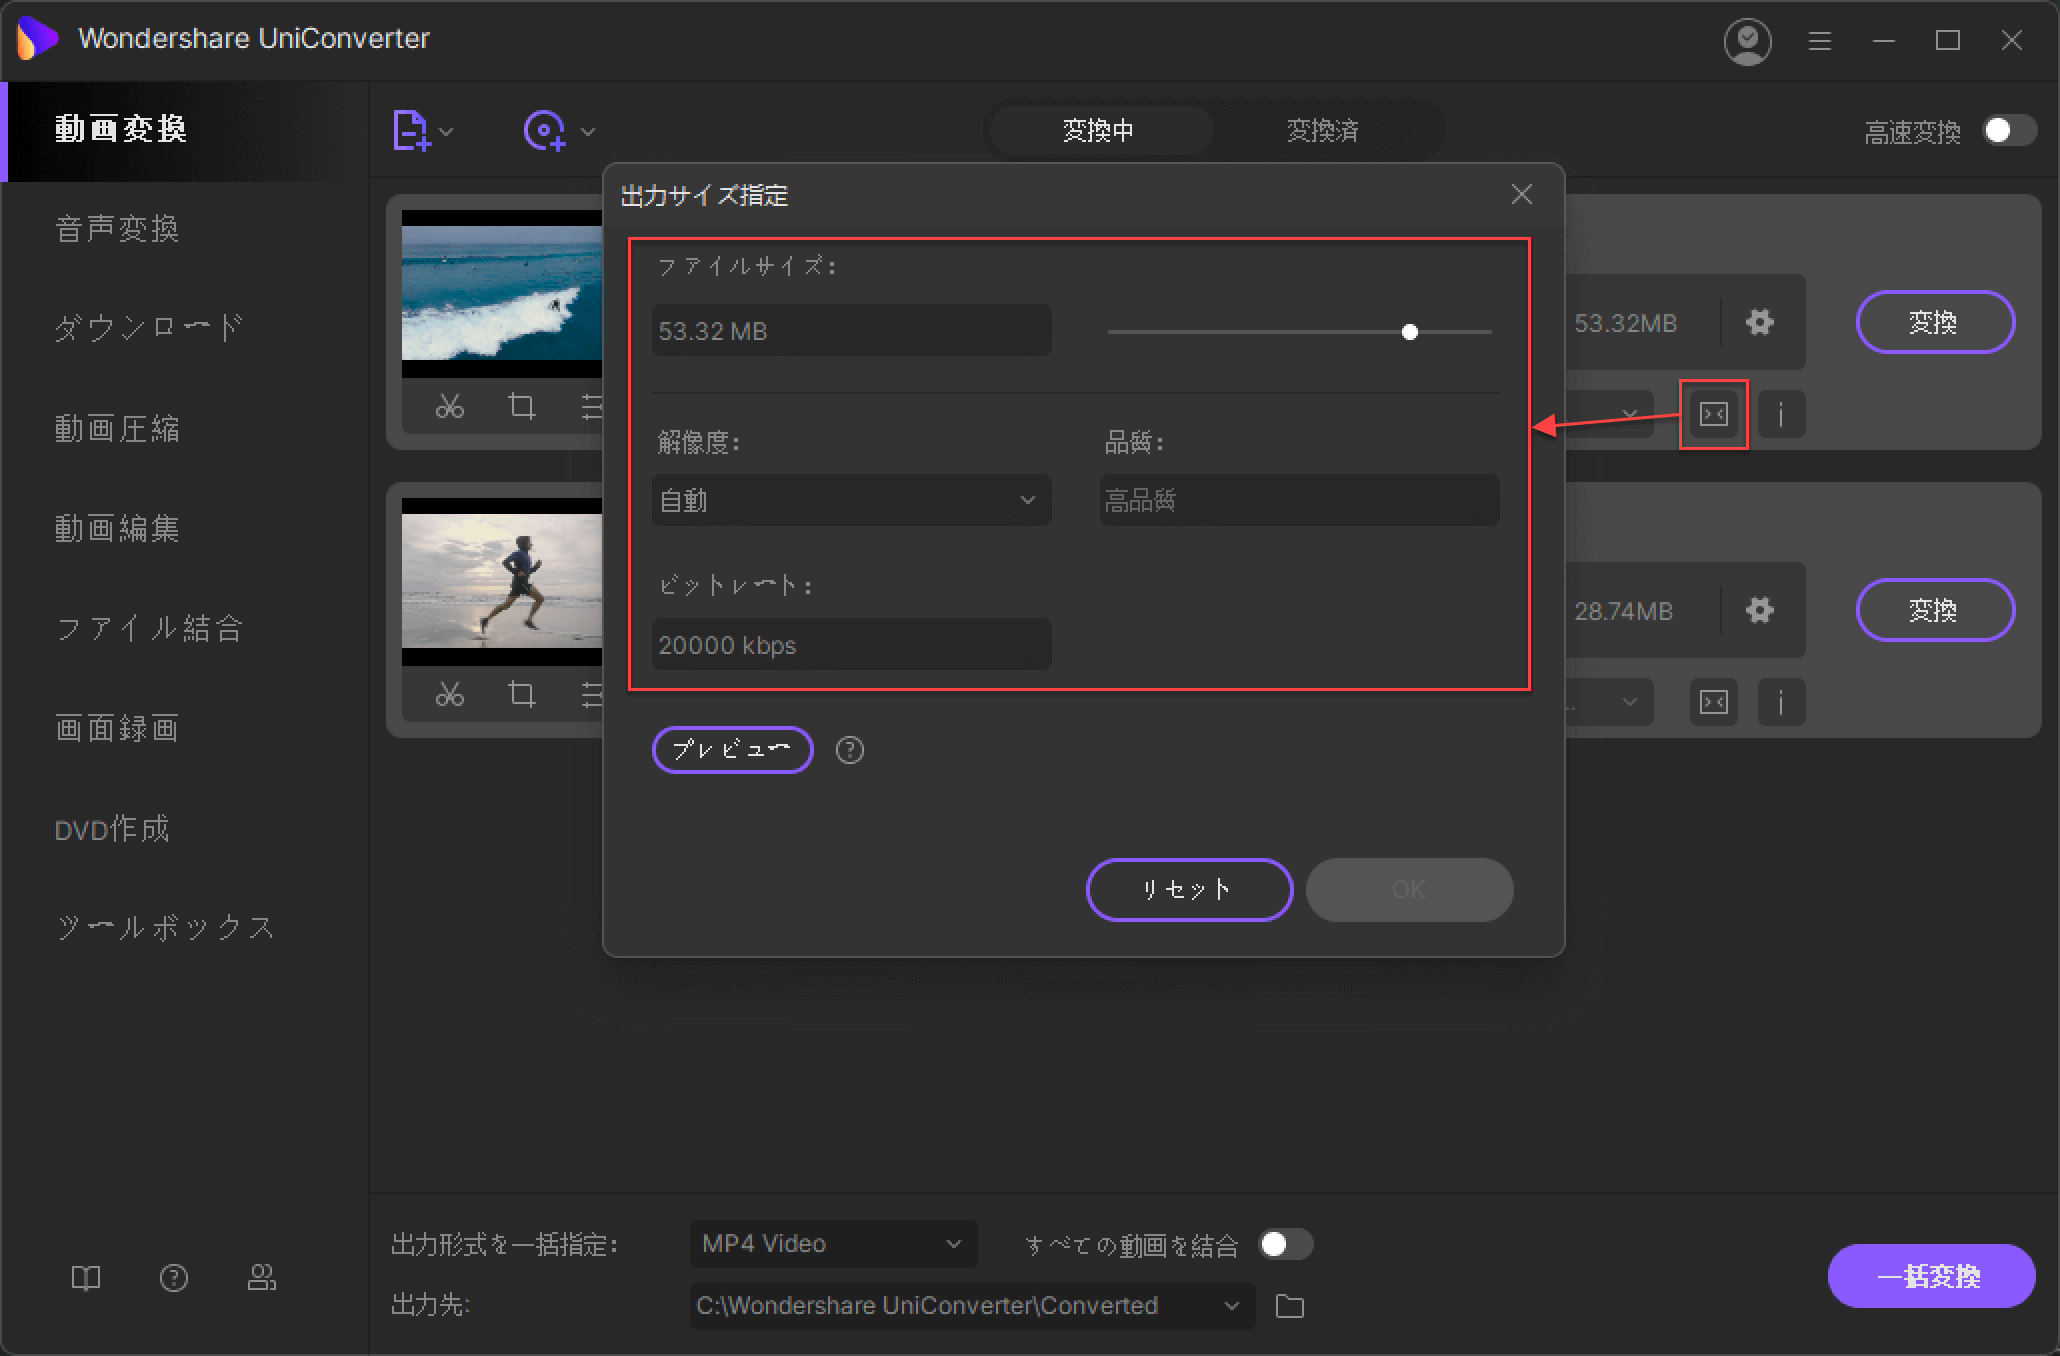
Task: Click the running man video thumbnail
Action: click(502, 581)
